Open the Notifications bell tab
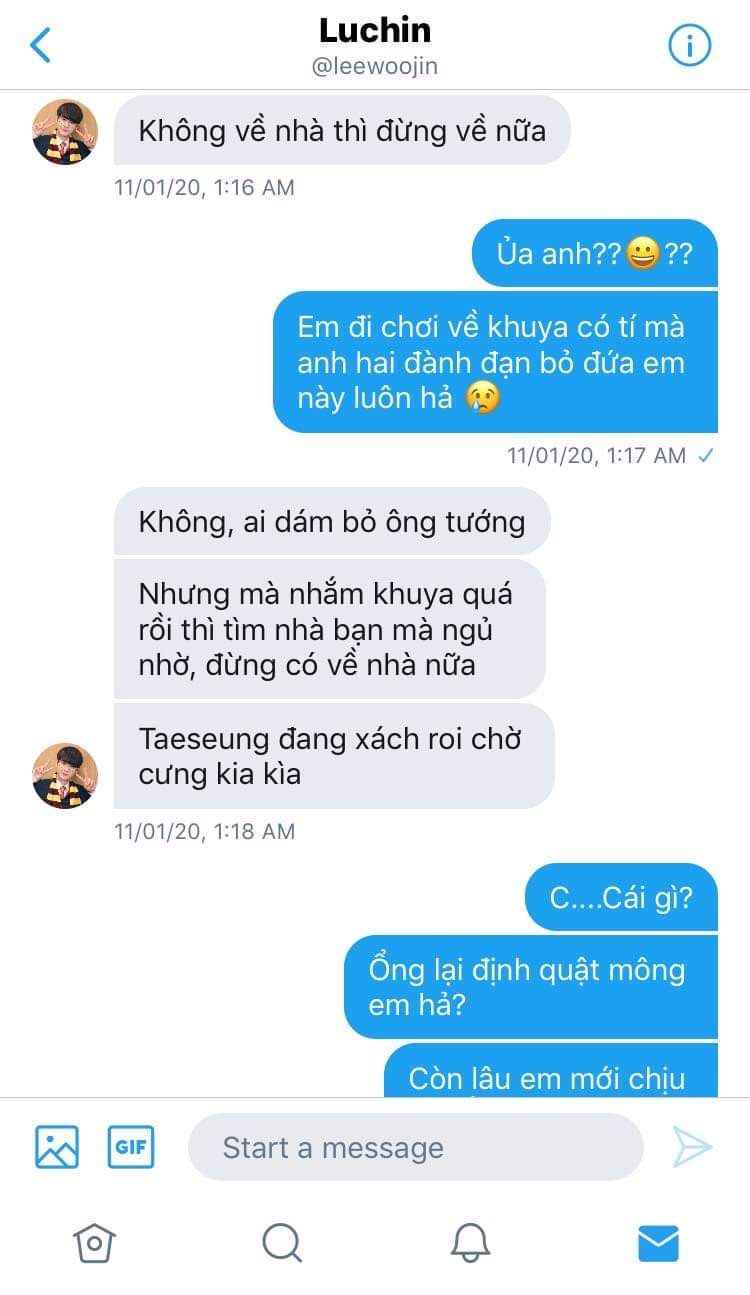Screen dimensions: 750x1295 click(x=470, y=1243)
